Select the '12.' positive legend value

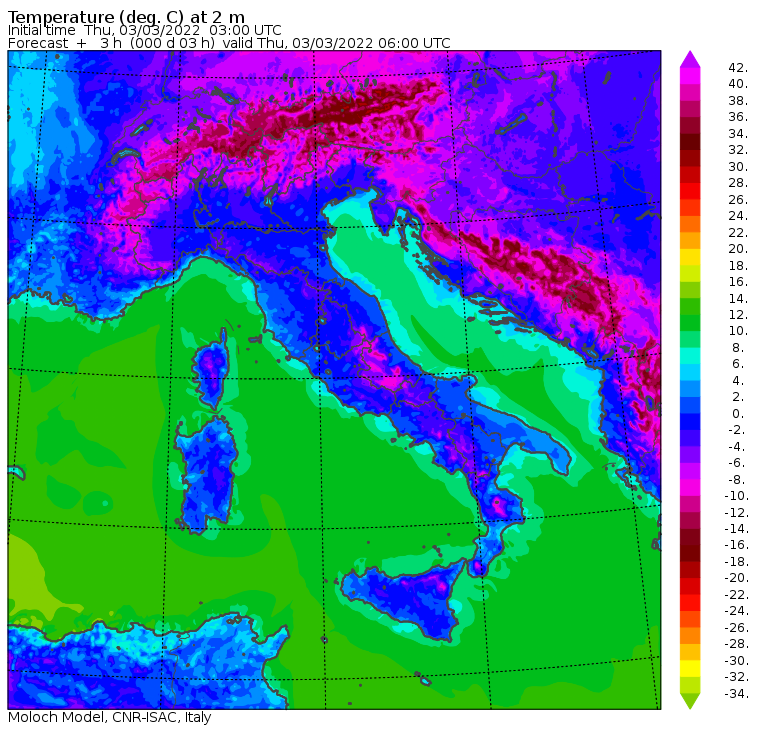click(738, 315)
